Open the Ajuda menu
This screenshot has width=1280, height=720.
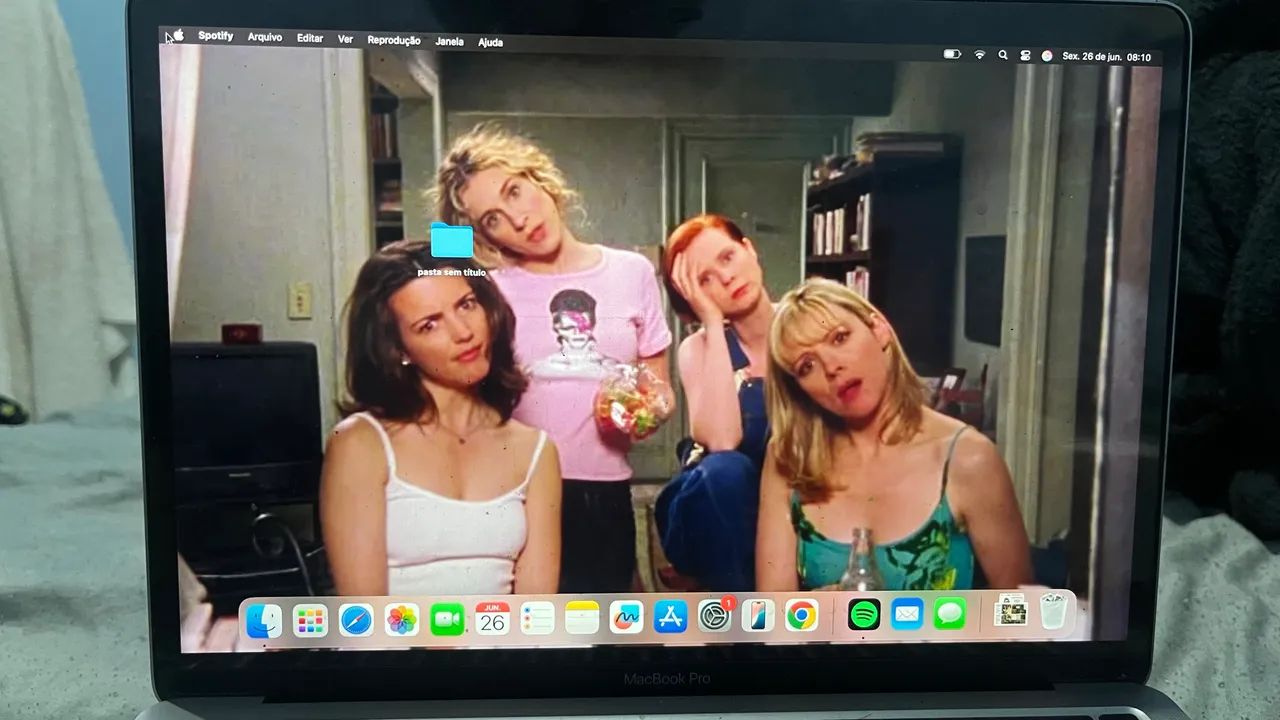click(x=490, y=43)
